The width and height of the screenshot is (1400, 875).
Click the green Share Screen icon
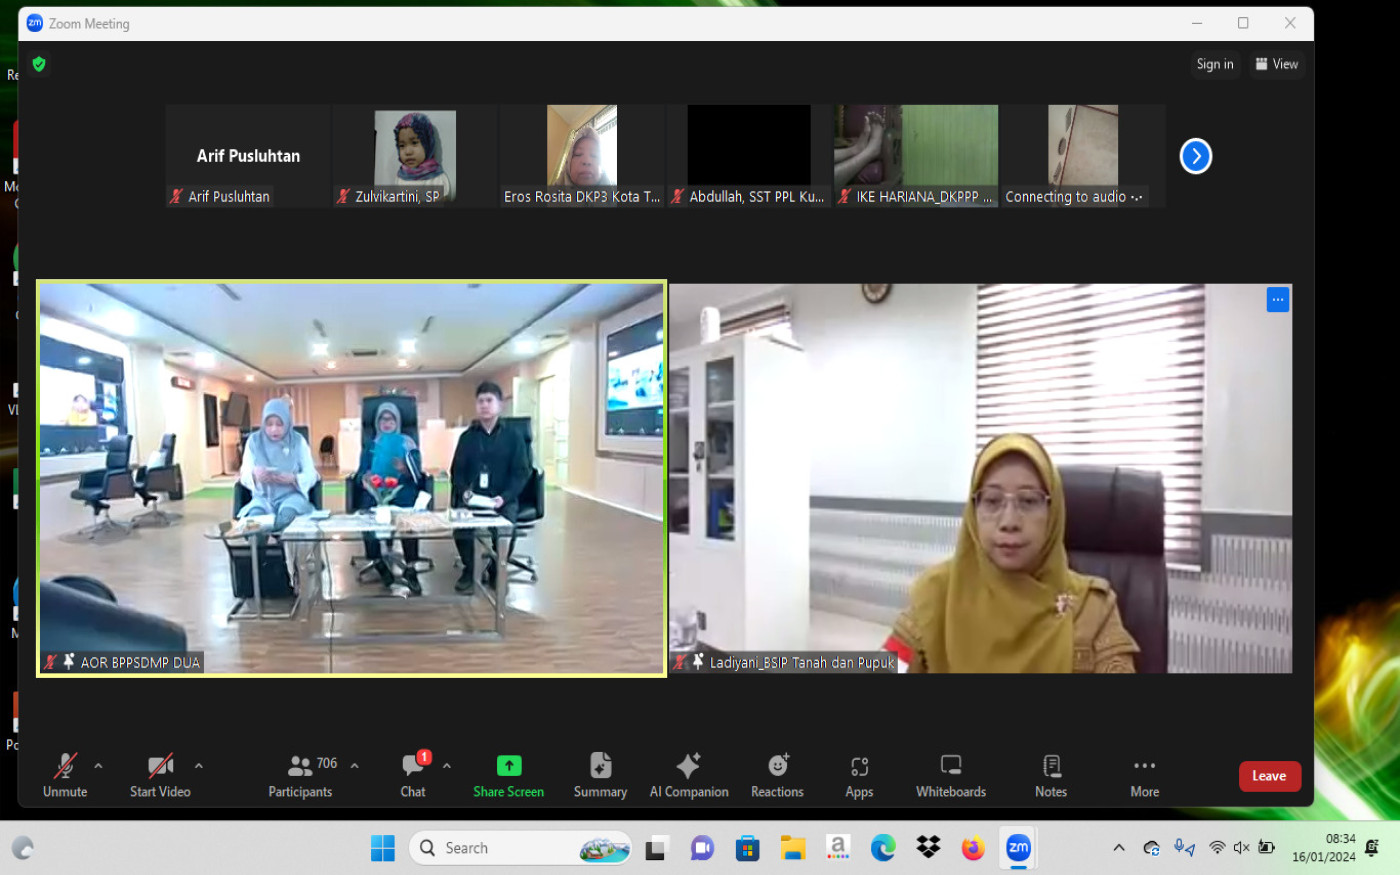(509, 766)
